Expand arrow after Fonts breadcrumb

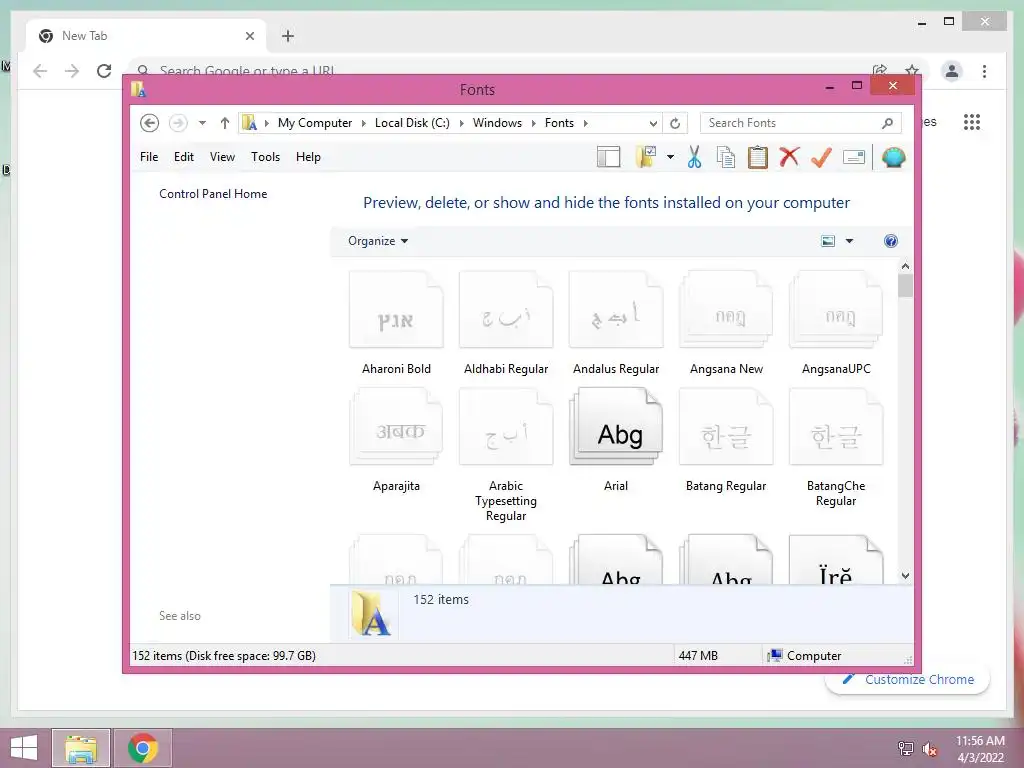[585, 123]
